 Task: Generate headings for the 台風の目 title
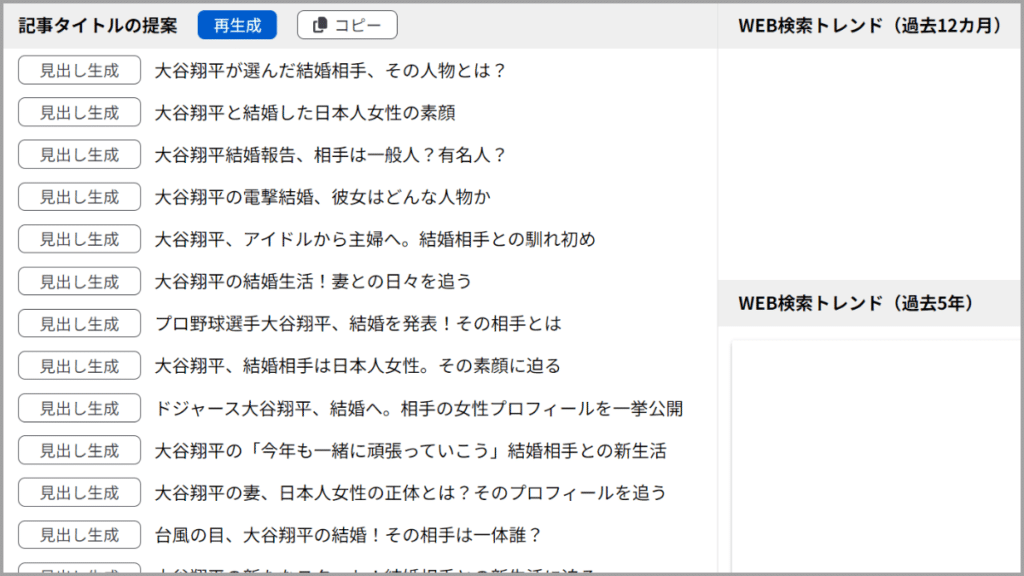[x=79, y=534]
